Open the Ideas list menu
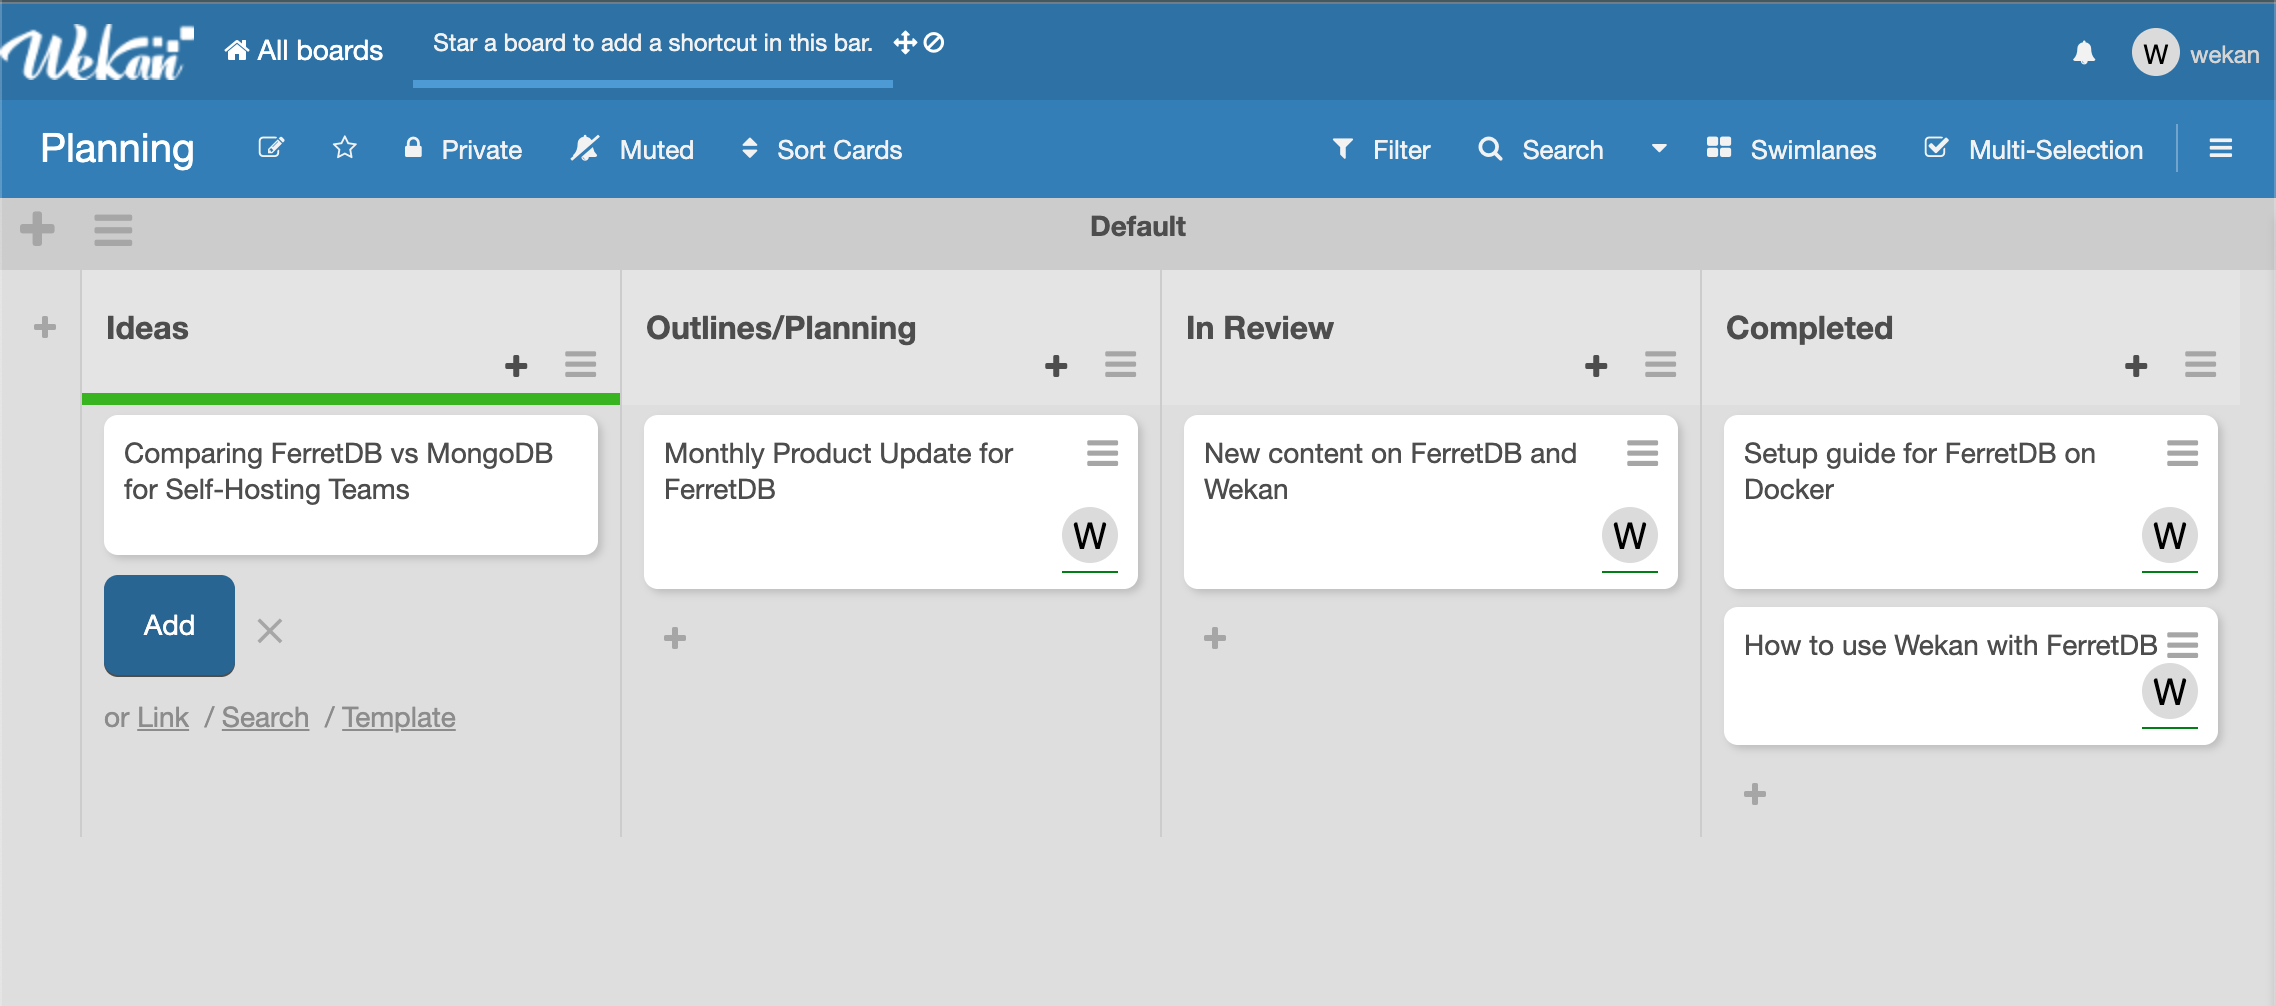Viewport: 2276px width, 1006px height. click(x=581, y=364)
